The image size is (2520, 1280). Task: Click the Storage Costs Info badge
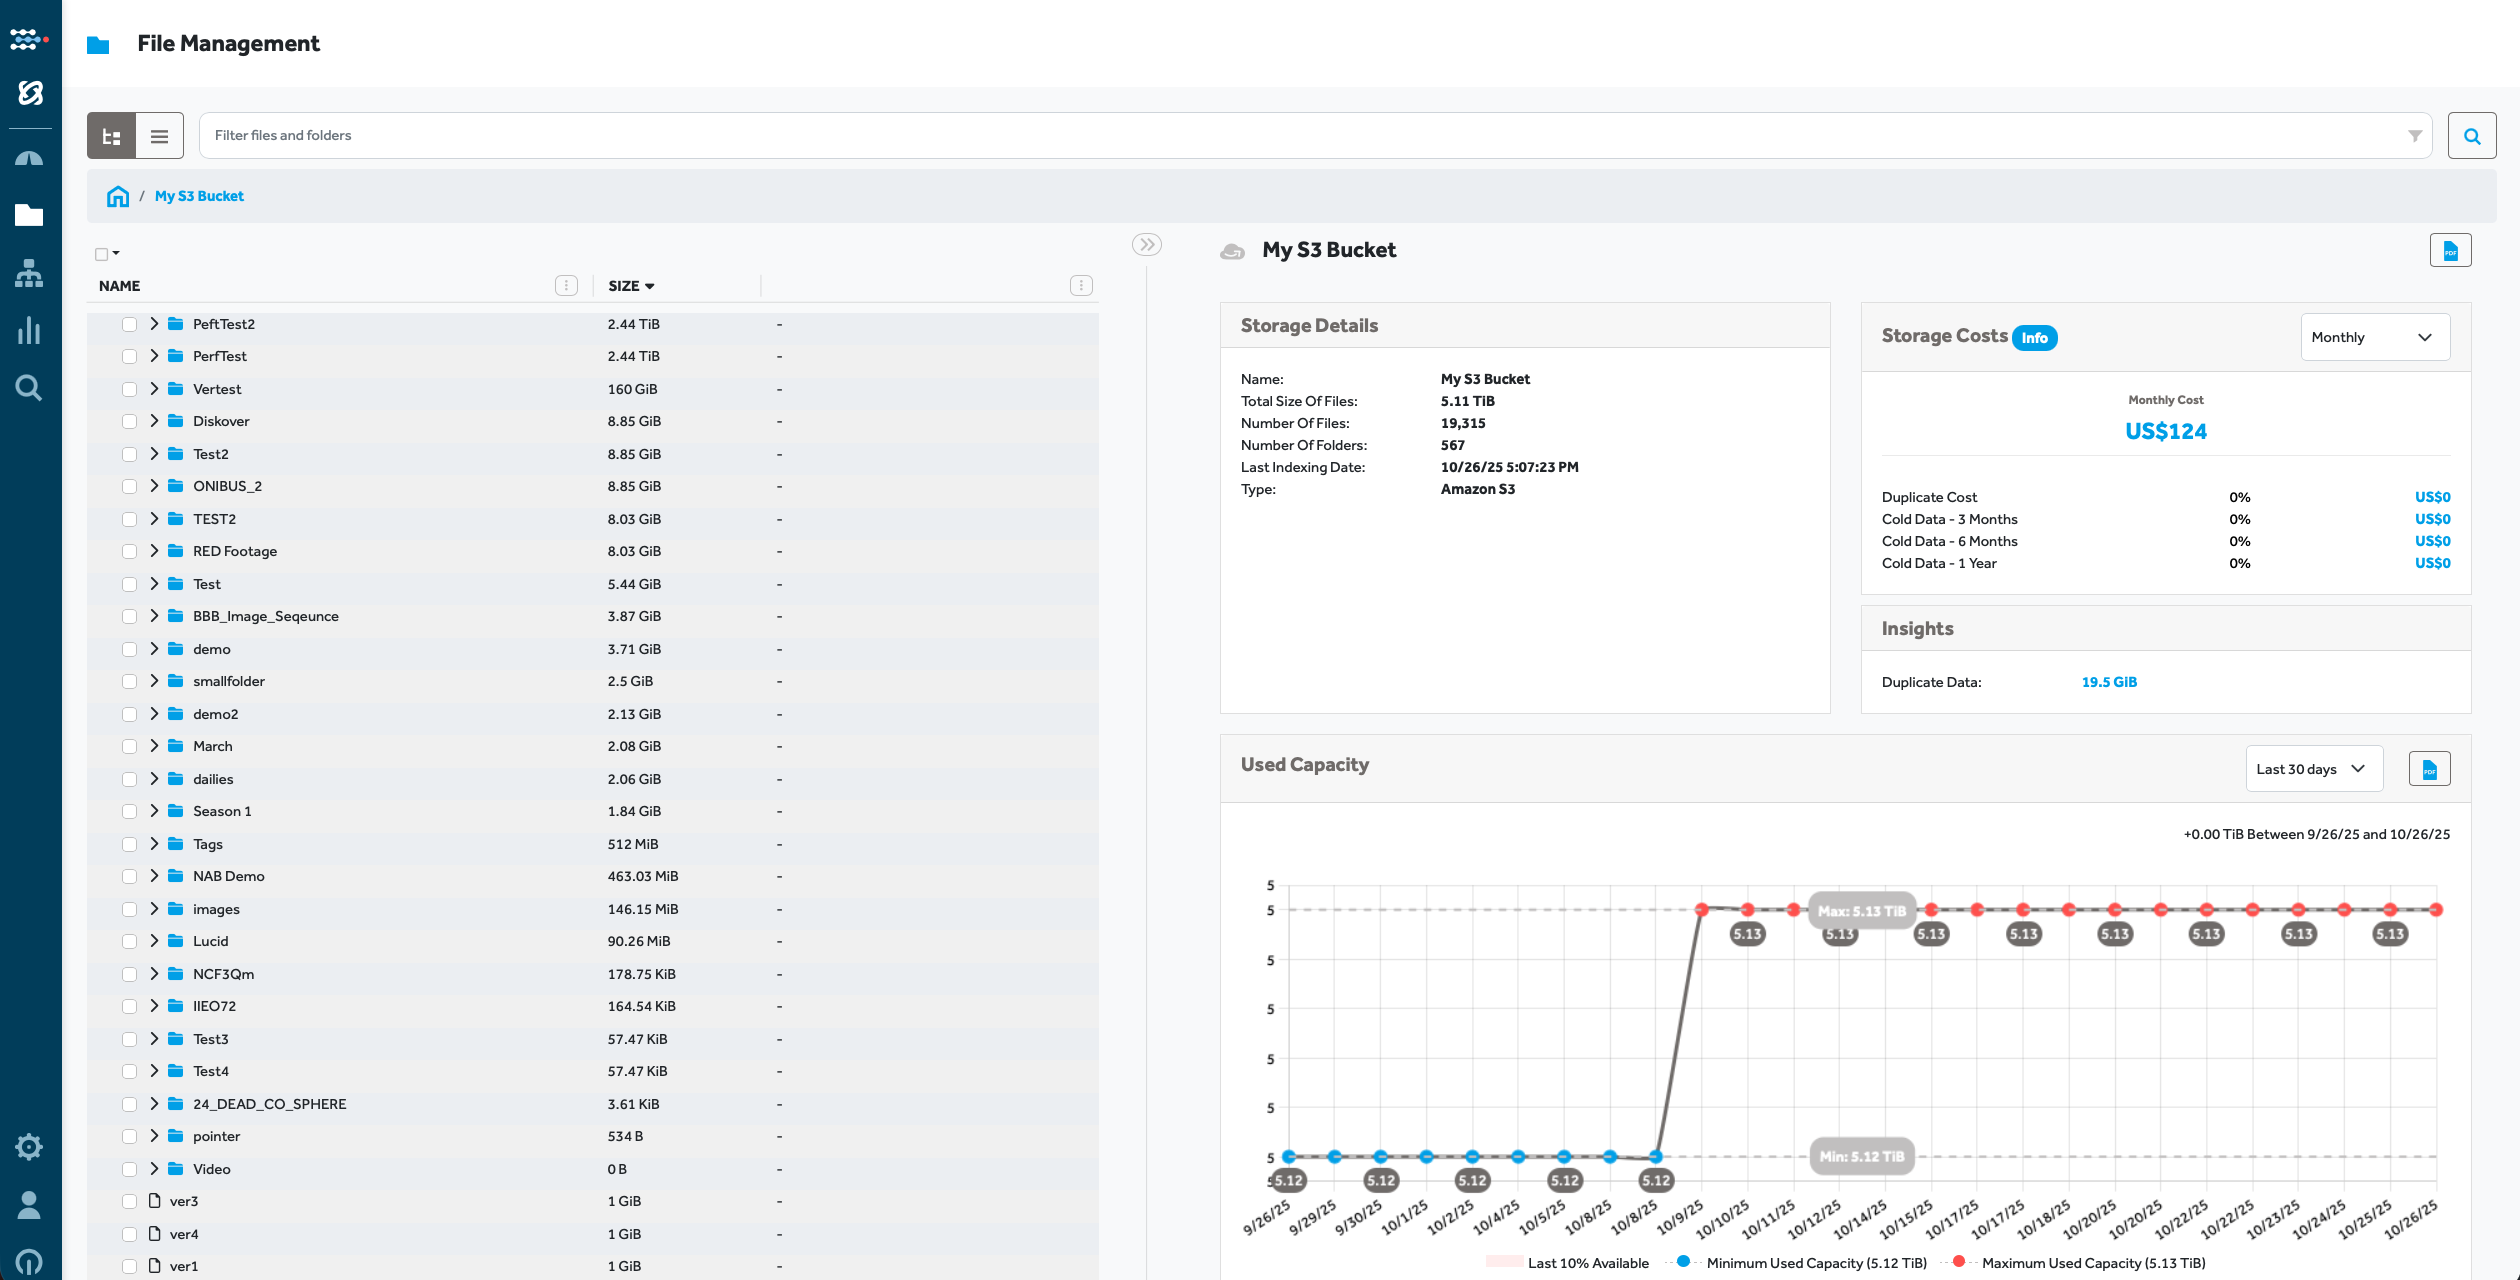point(2034,338)
